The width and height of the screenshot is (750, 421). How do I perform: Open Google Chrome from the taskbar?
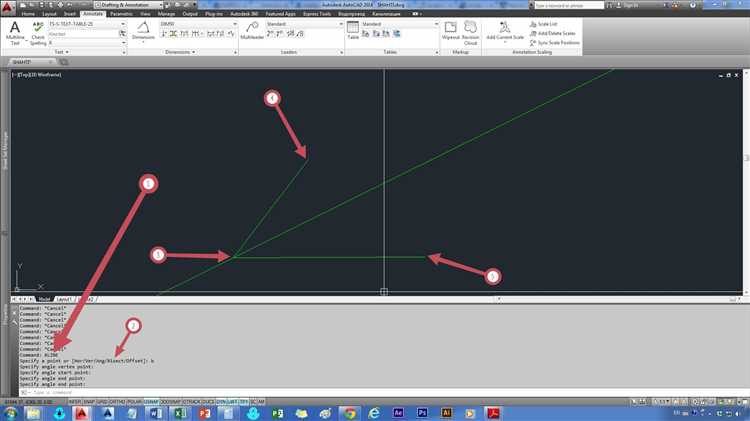(x=349, y=413)
